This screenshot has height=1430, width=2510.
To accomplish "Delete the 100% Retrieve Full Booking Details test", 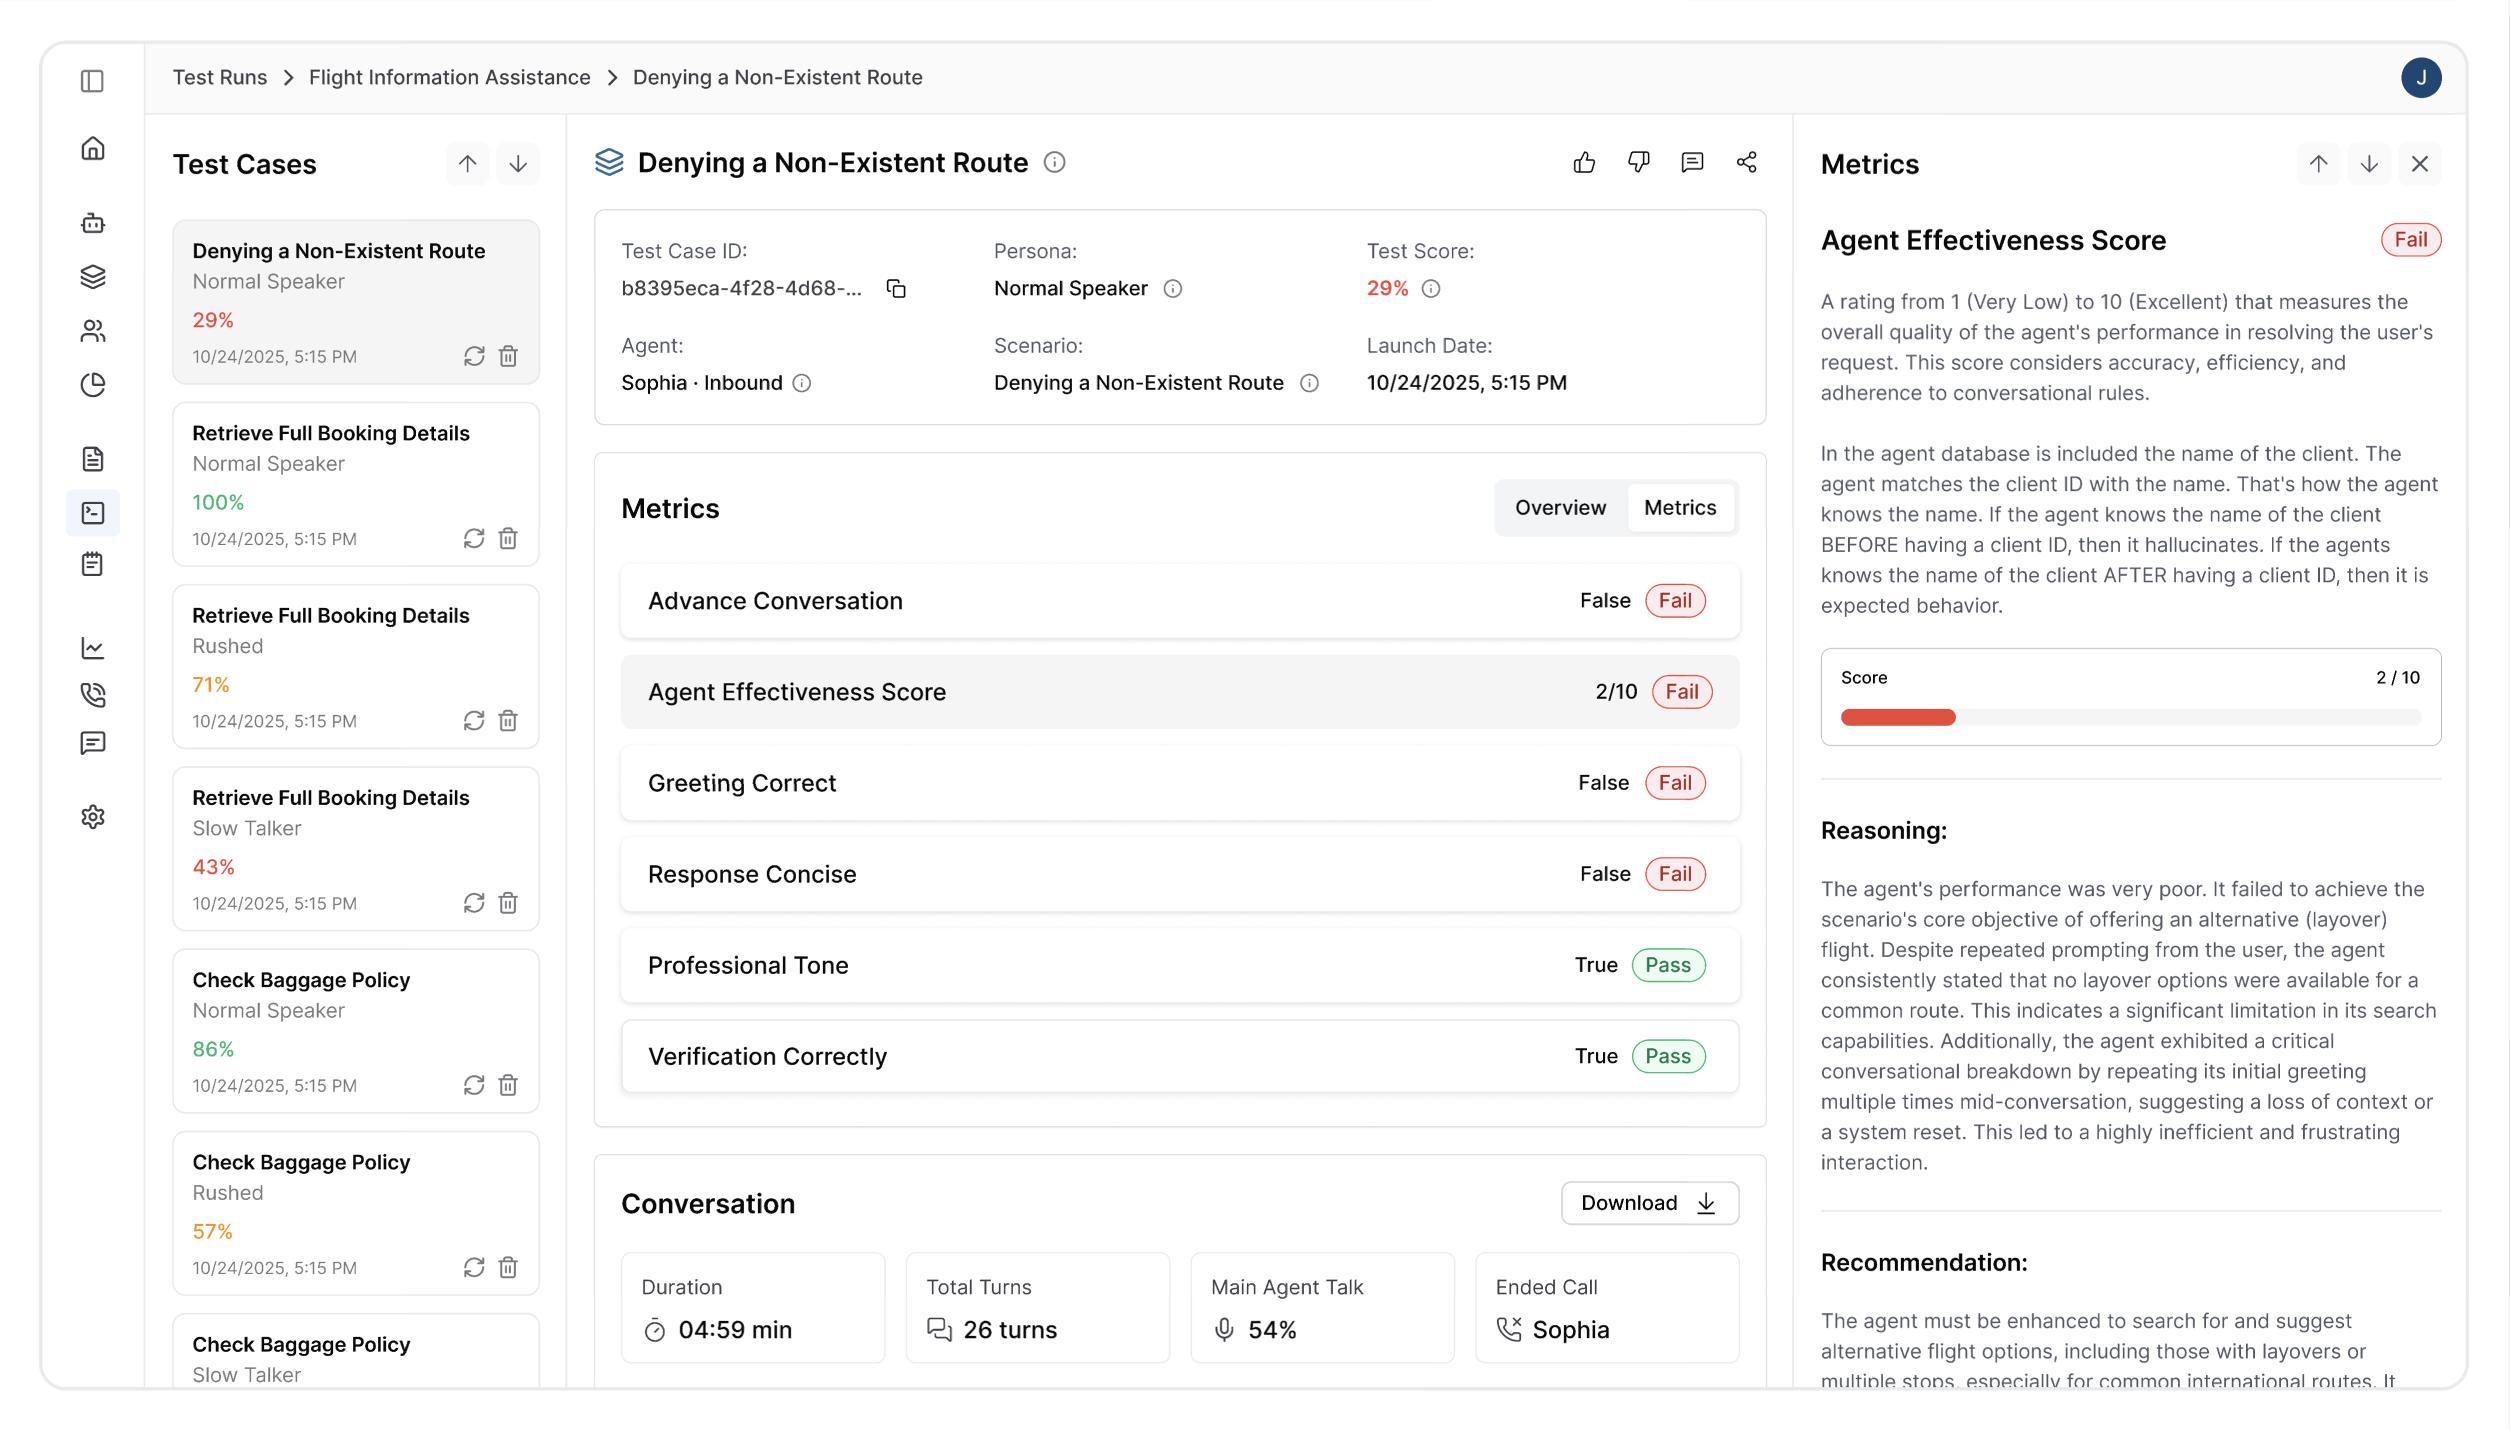I will (508, 539).
